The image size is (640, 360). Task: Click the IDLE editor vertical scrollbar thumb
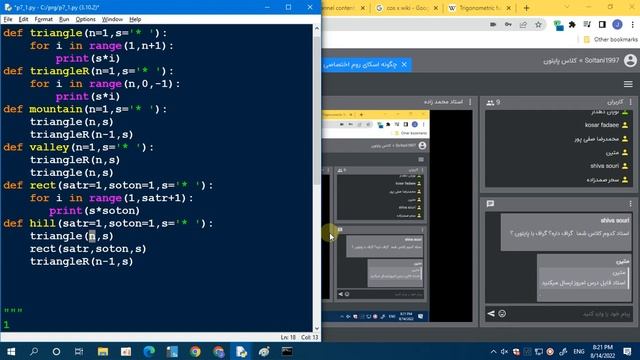317,110
